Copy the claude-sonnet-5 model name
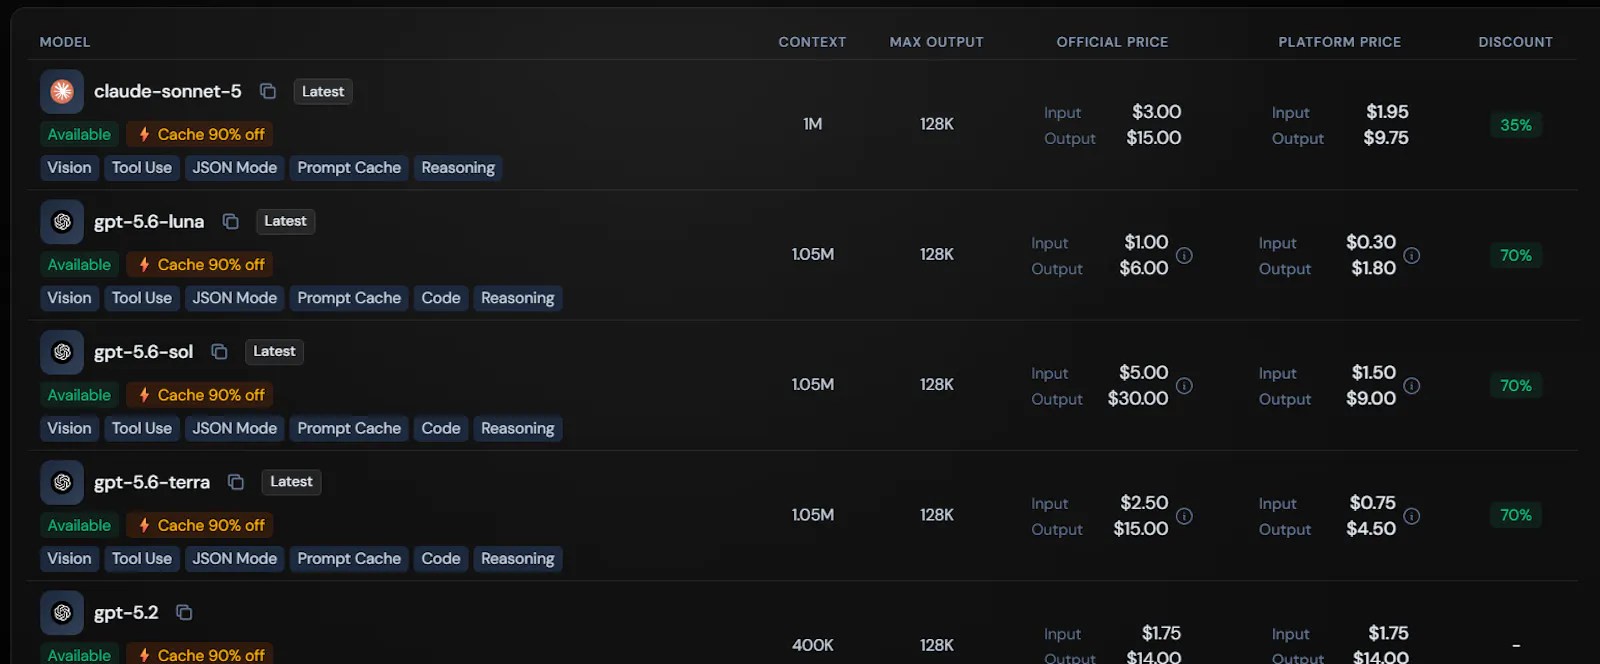1600x664 pixels. [x=268, y=91]
